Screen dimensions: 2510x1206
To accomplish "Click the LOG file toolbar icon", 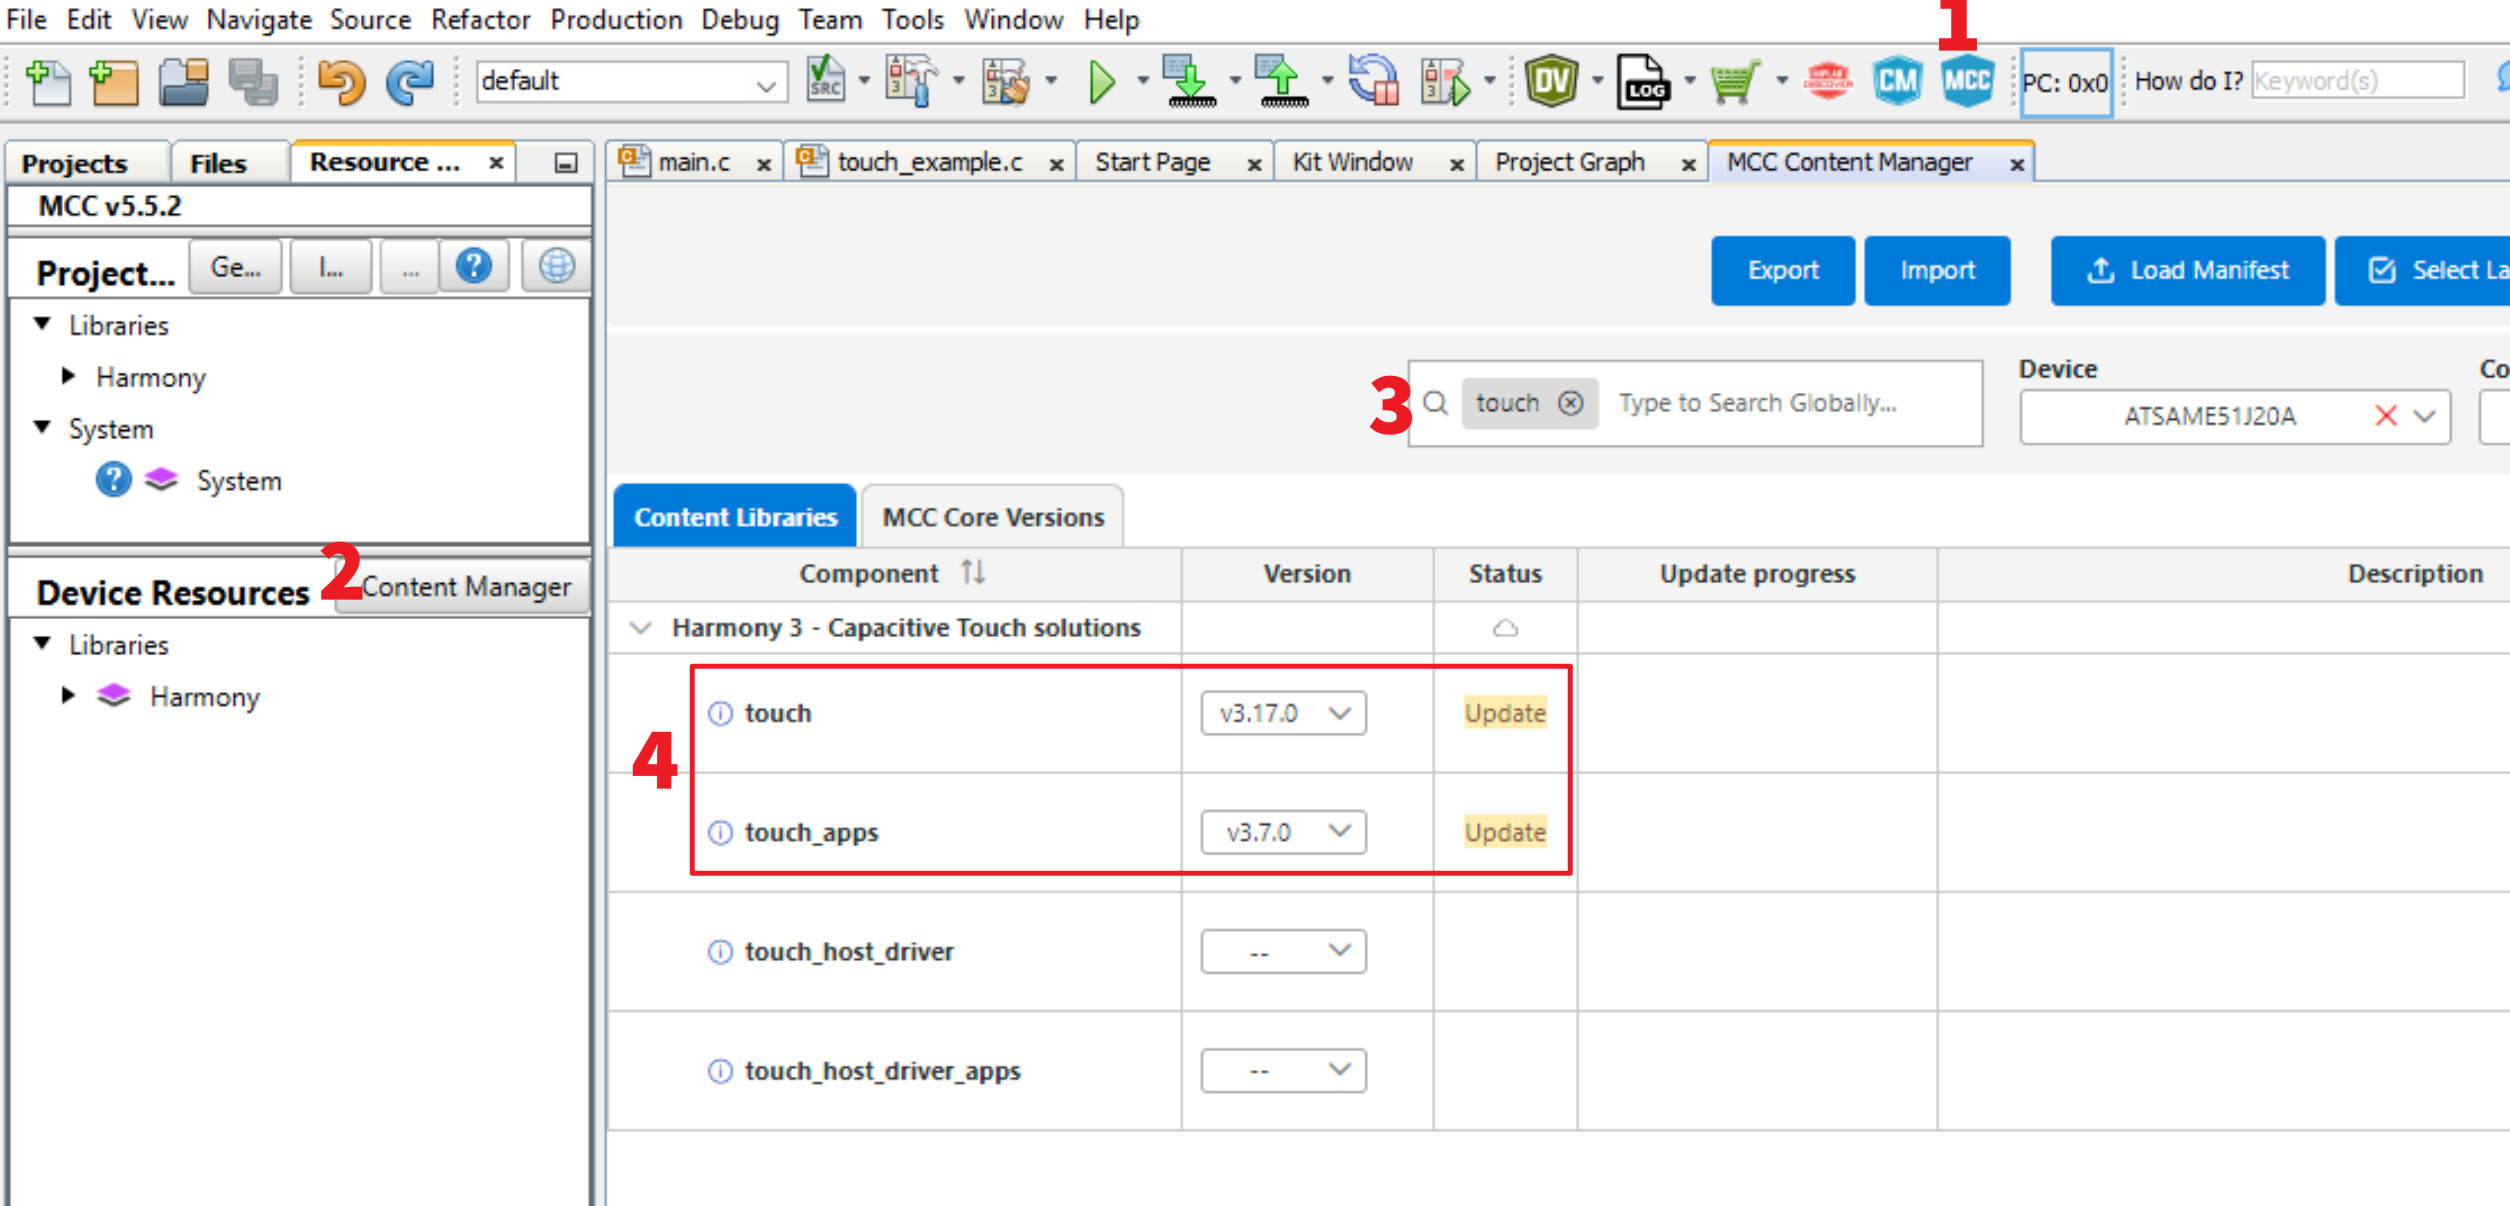I will [1644, 80].
